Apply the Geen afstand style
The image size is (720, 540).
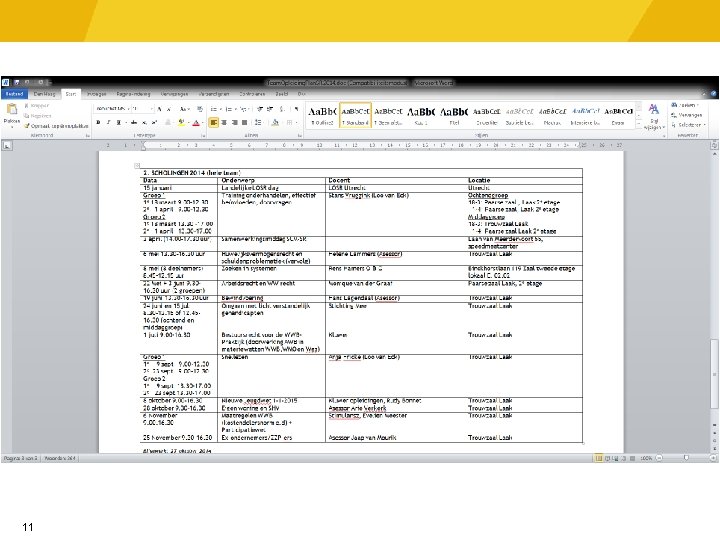click(x=388, y=115)
